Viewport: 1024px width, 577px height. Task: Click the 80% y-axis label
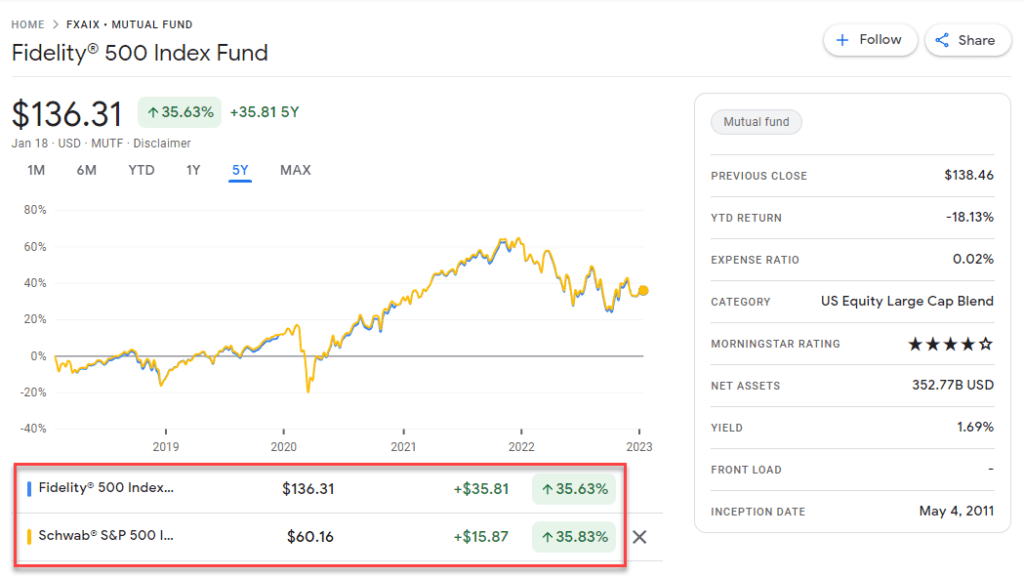(x=35, y=210)
